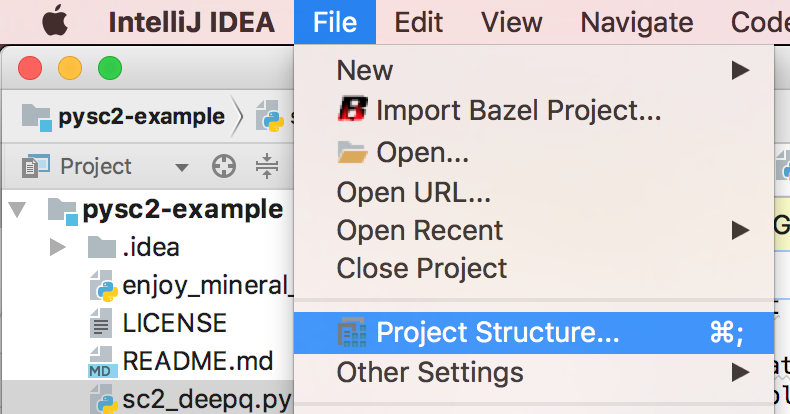The width and height of the screenshot is (790, 414).
Task: Open the Edit menu
Action: pyautogui.click(x=419, y=22)
